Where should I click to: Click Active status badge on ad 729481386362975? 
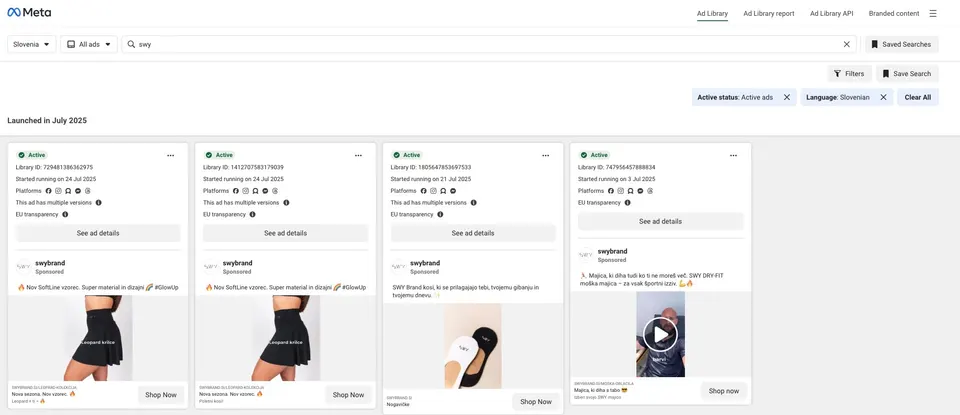coord(32,155)
